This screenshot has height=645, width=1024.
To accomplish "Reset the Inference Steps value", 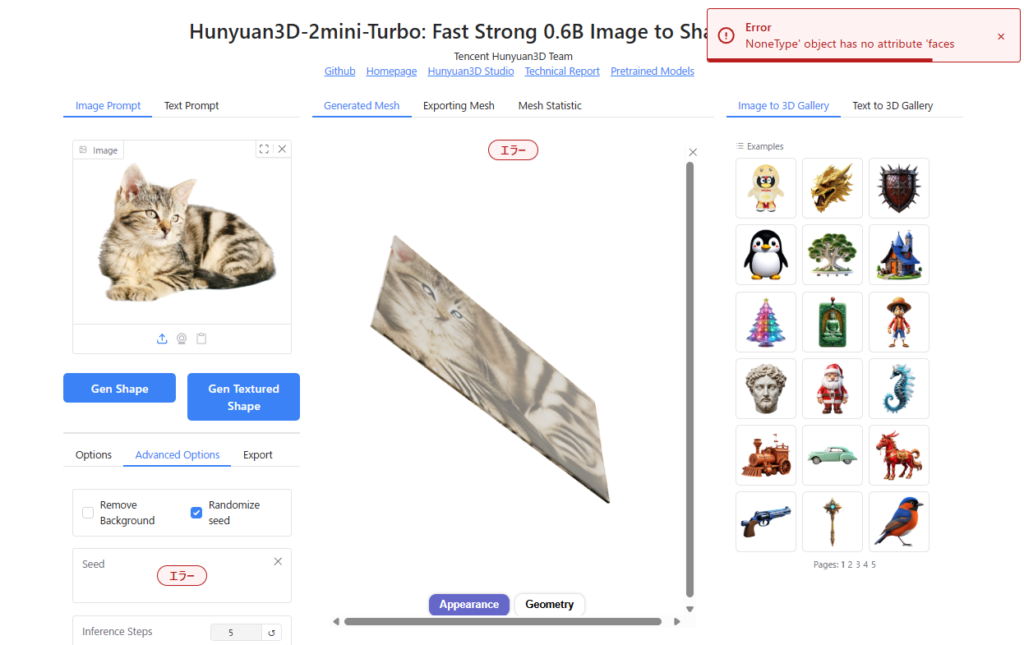I will pyautogui.click(x=271, y=632).
